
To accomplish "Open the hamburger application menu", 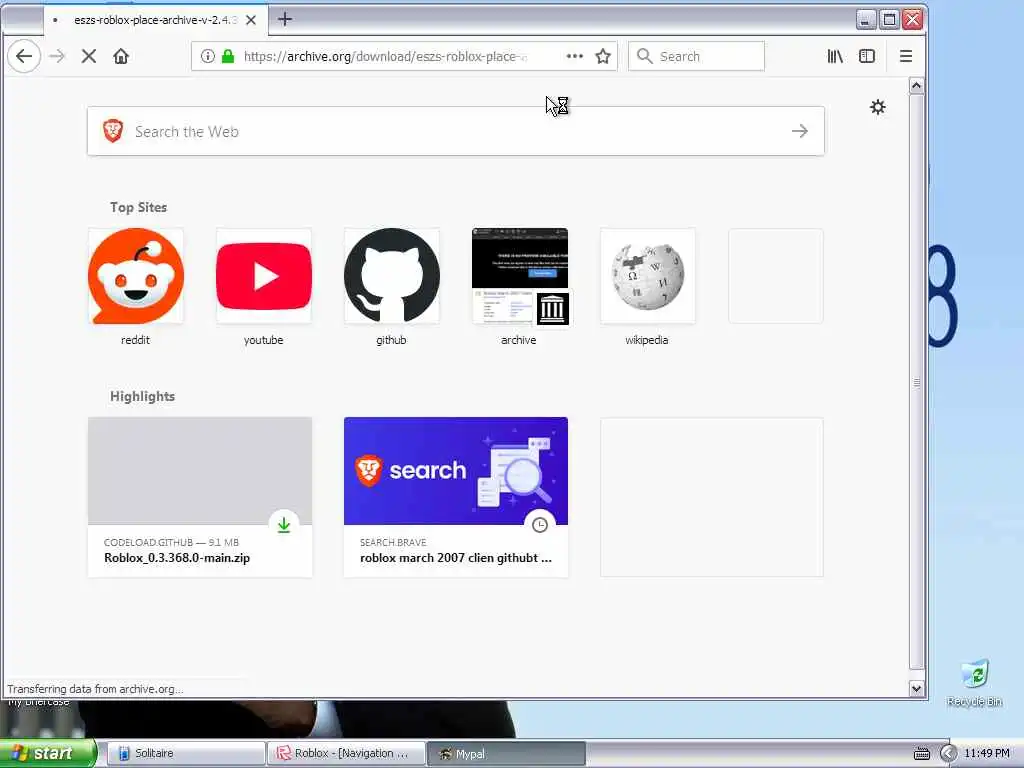I will (x=906, y=56).
